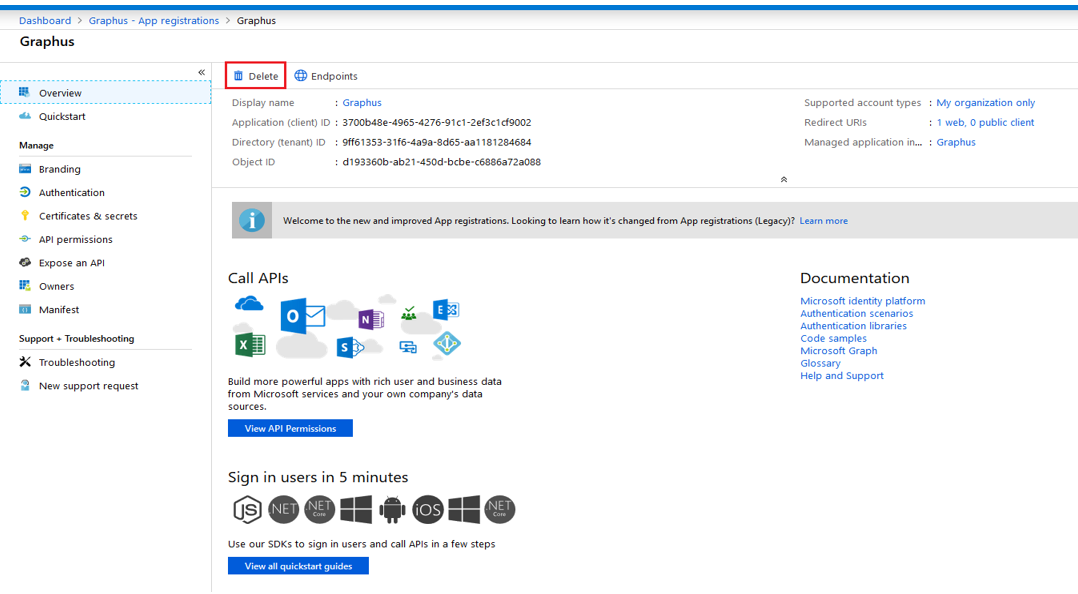Click the Learn more link in banner
This screenshot has height=594, width=1078.
(824, 221)
